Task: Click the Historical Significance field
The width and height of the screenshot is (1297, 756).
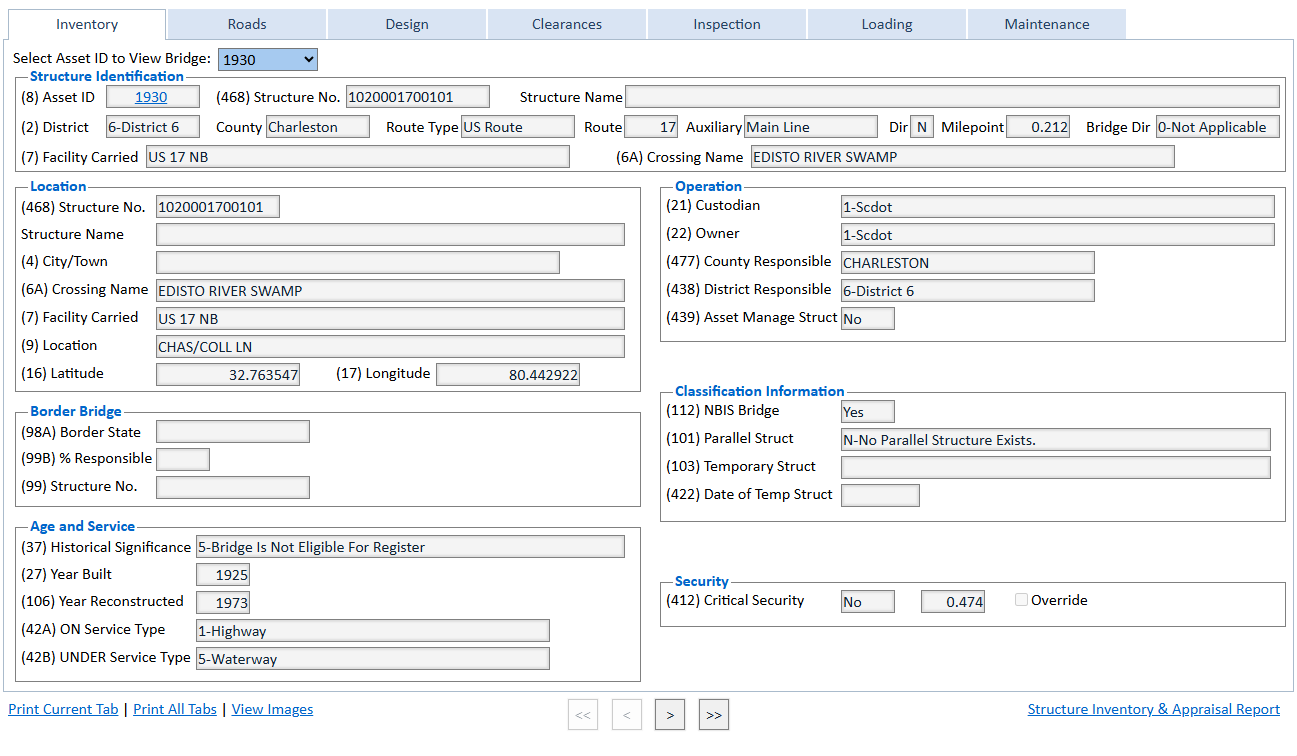Action: (x=410, y=547)
